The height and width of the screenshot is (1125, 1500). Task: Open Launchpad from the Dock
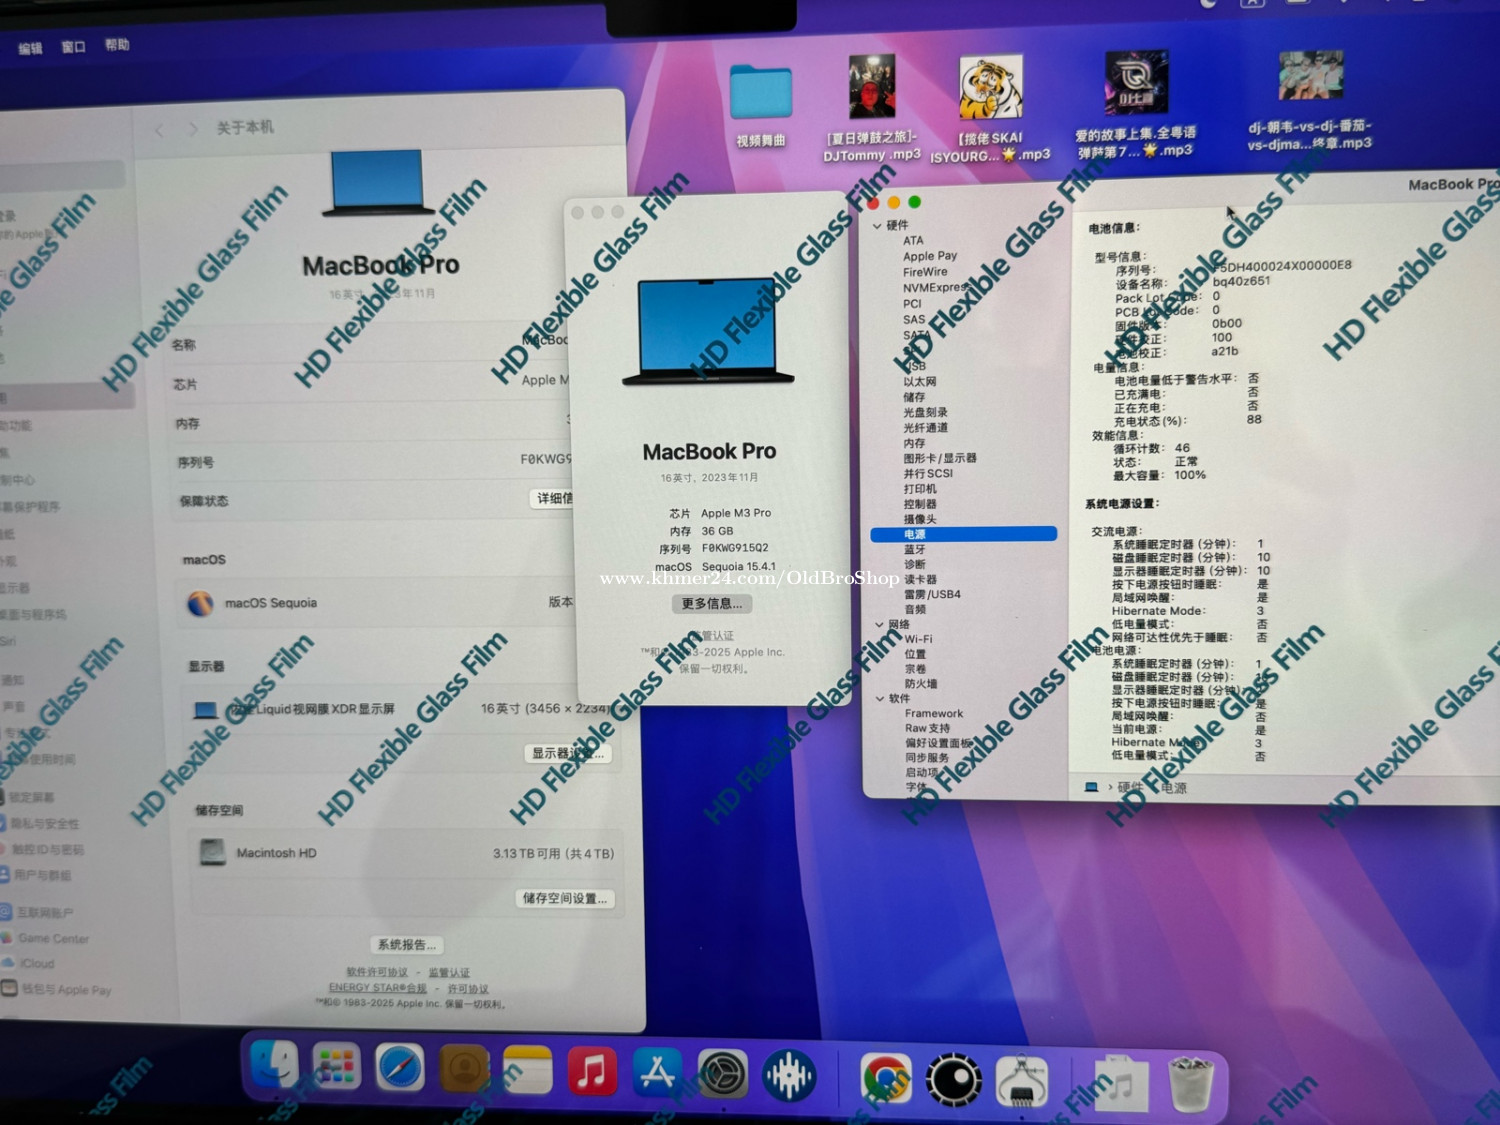[x=336, y=1067]
